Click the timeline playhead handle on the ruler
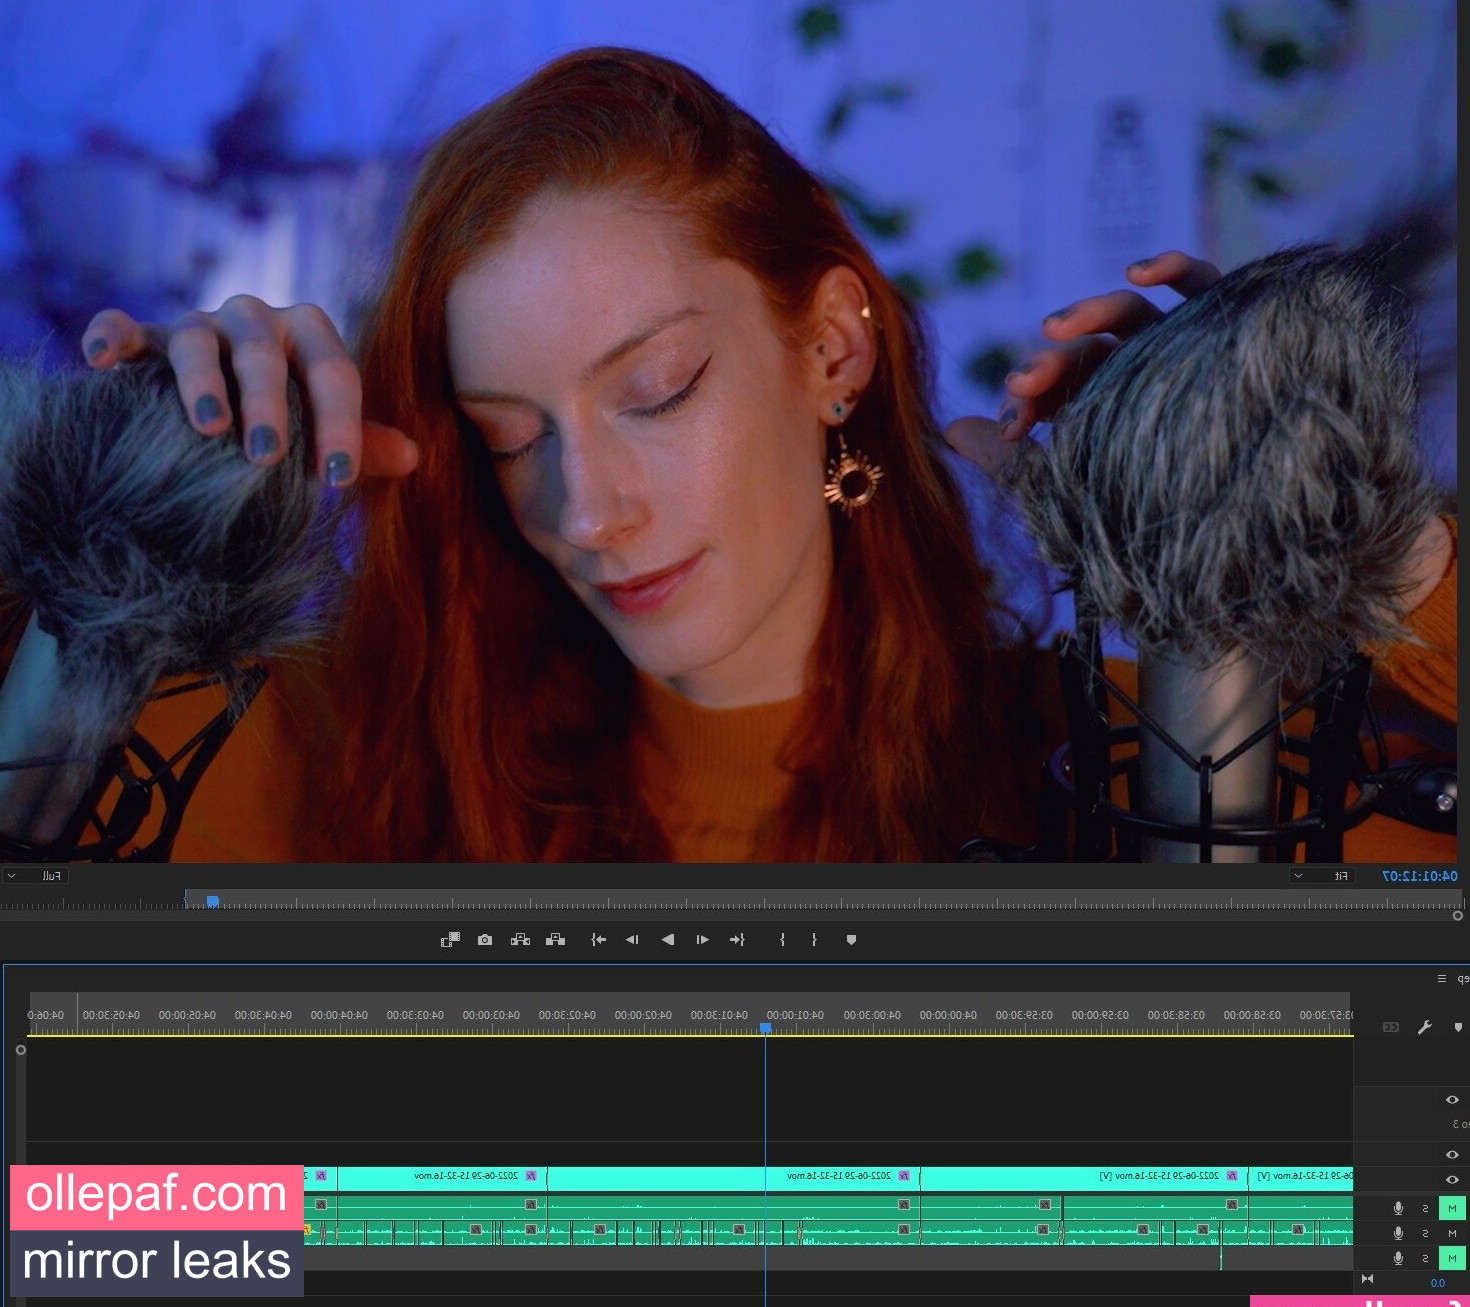The image size is (1470, 1307). click(x=765, y=1028)
